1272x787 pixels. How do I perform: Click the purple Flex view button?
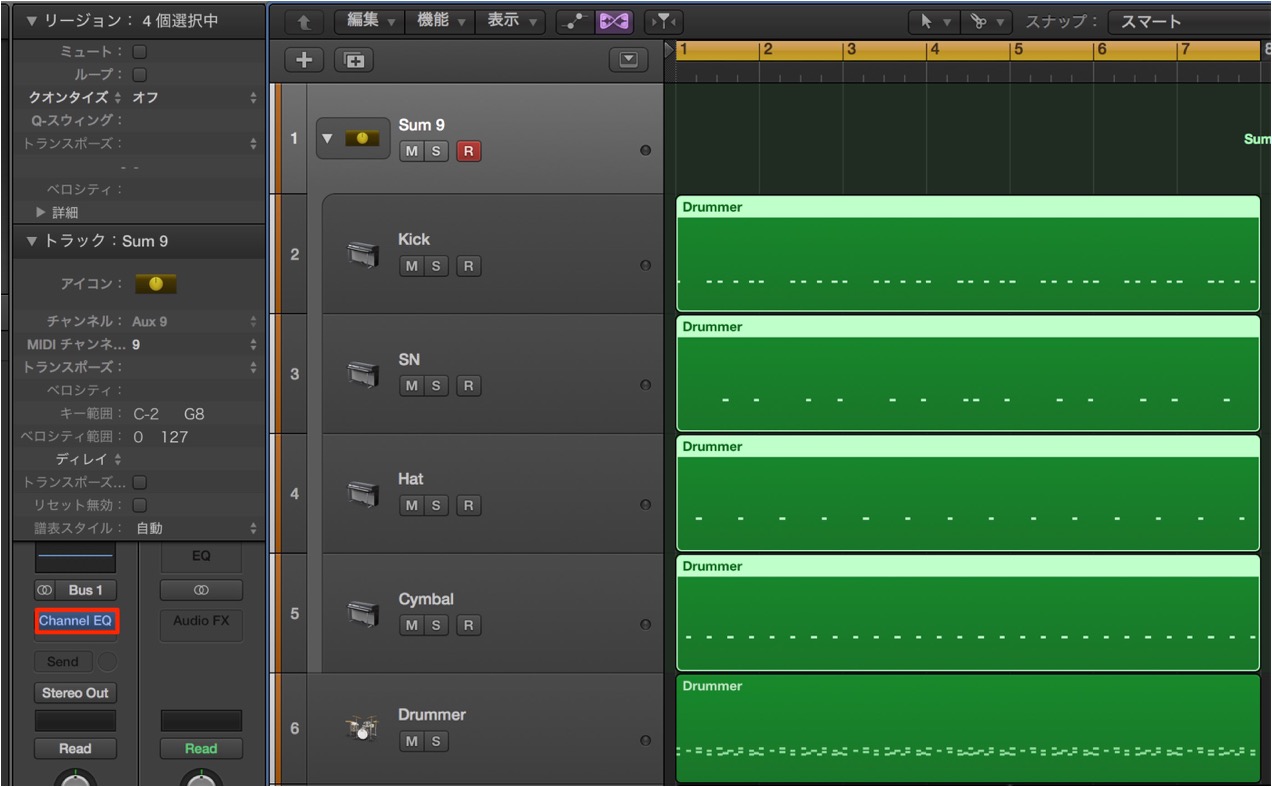point(611,22)
